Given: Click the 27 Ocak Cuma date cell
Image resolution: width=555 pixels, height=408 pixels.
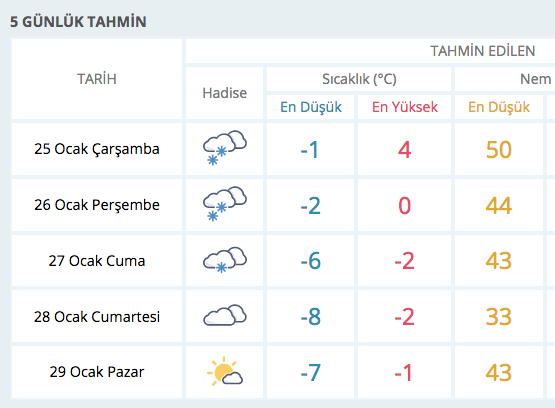Looking at the screenshot, I should click(97, 261).
